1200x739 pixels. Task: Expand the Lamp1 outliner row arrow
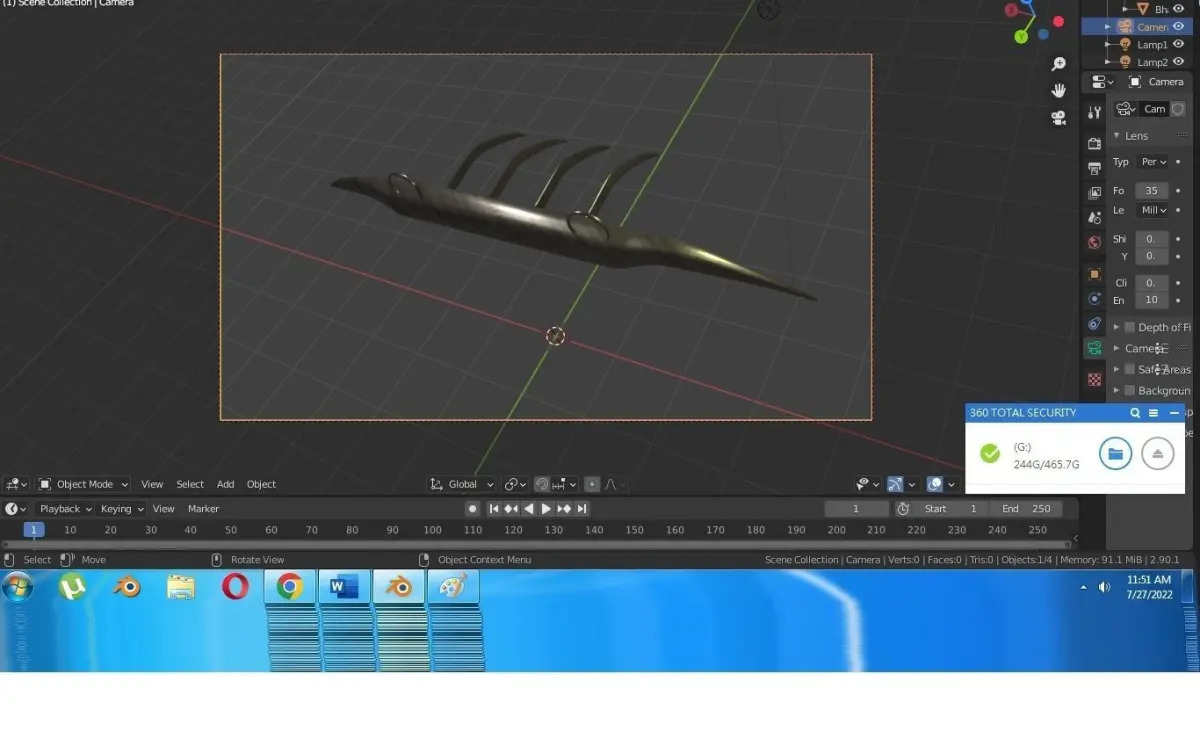[x=1108, y=45]
